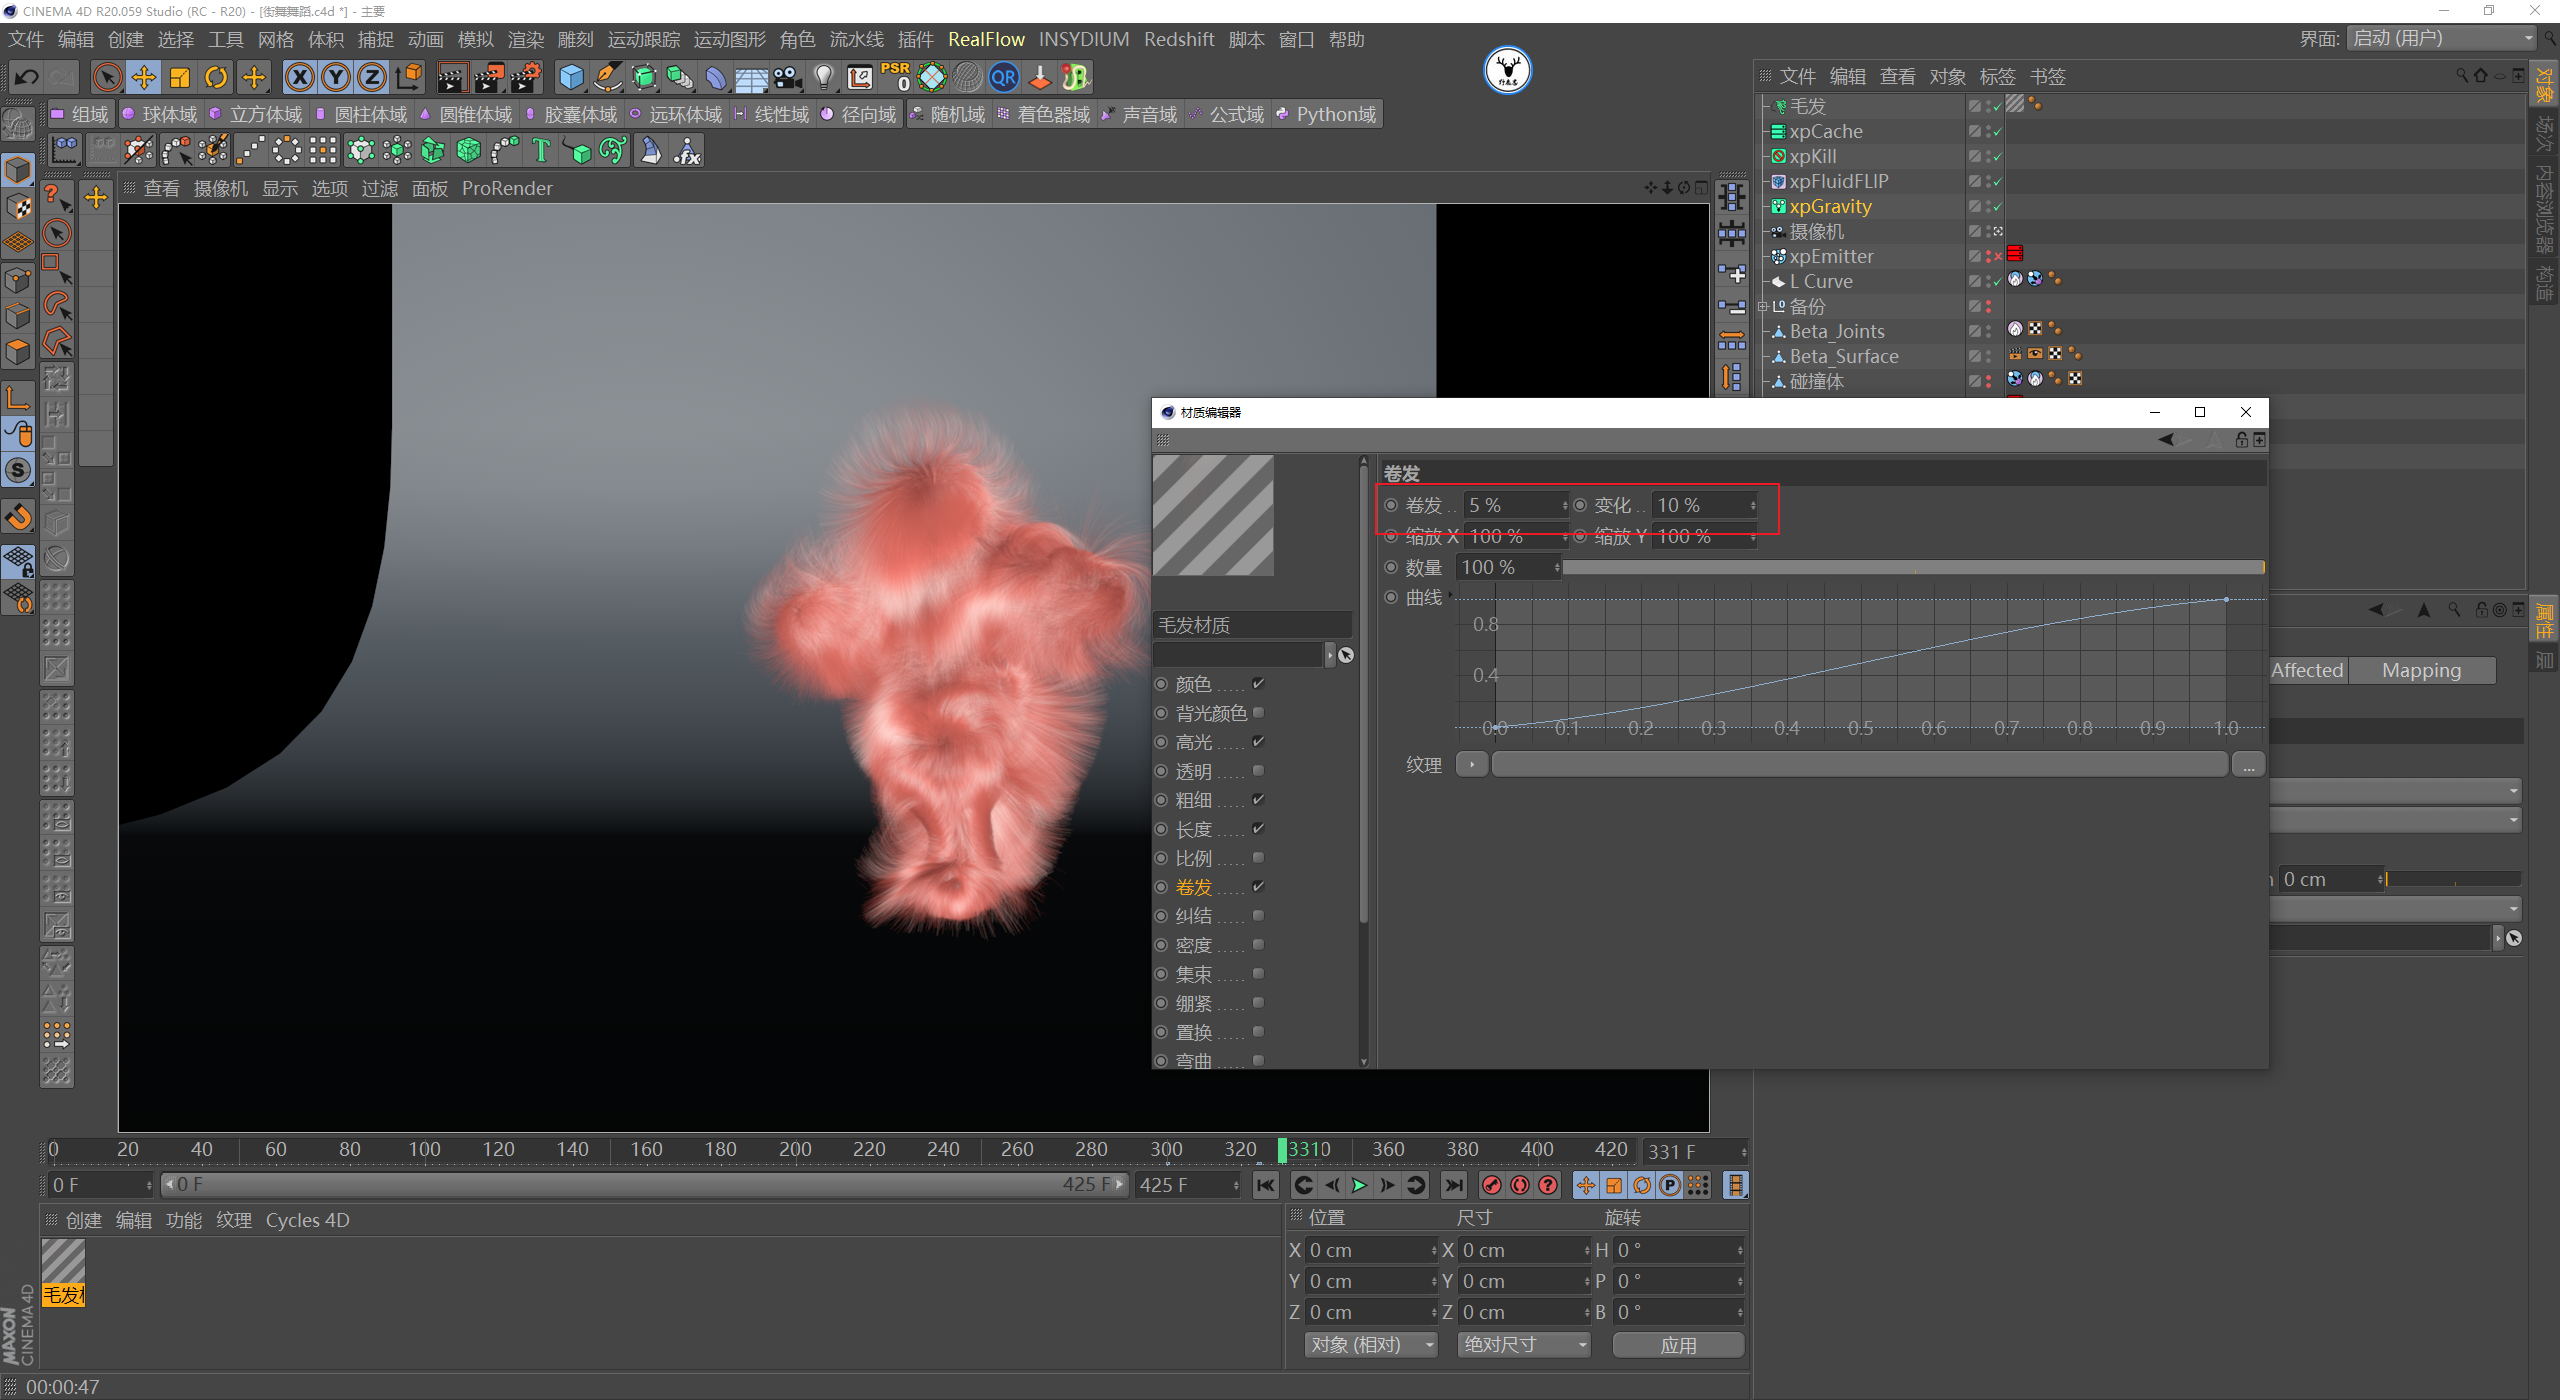
Task: Click the light bulb Light icon
Action: point(823,77)
